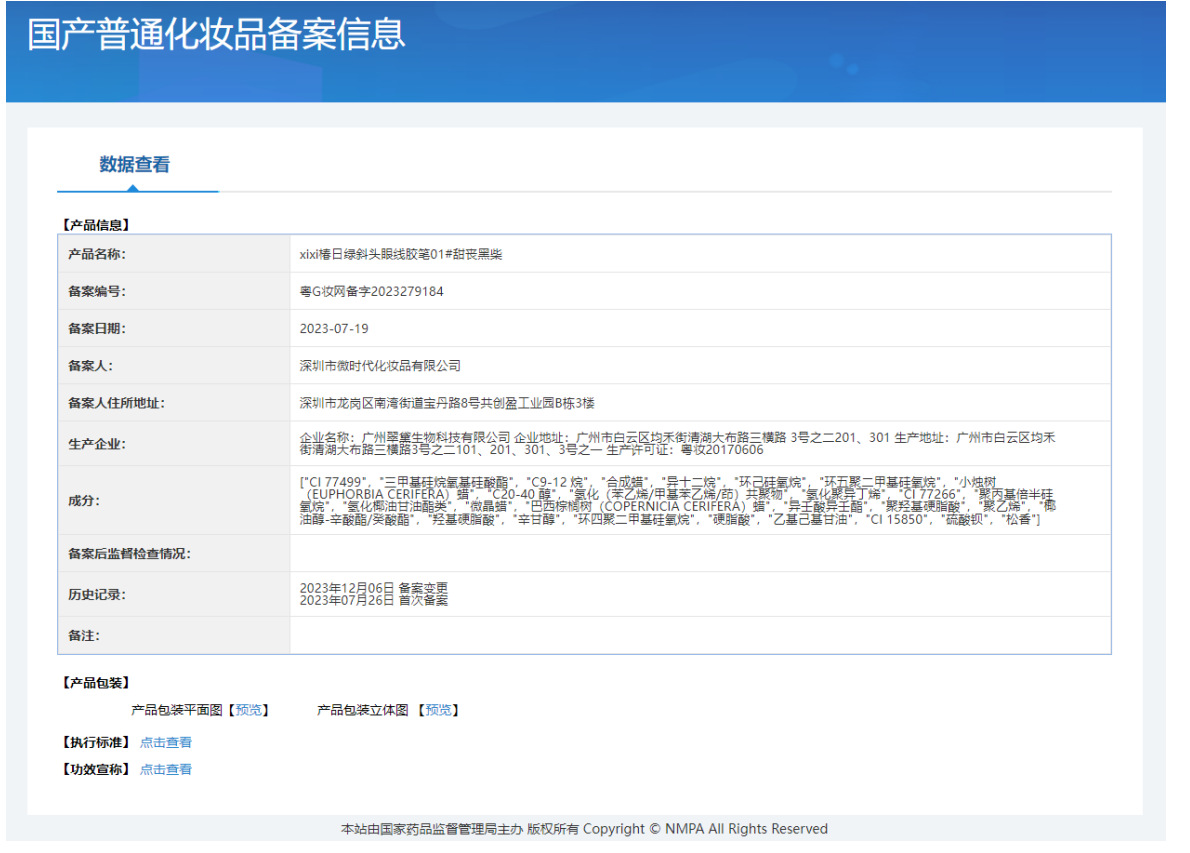Click the 成分 label cell
The width and height of the screenshot is (1190, 853).
coord(174,500)
